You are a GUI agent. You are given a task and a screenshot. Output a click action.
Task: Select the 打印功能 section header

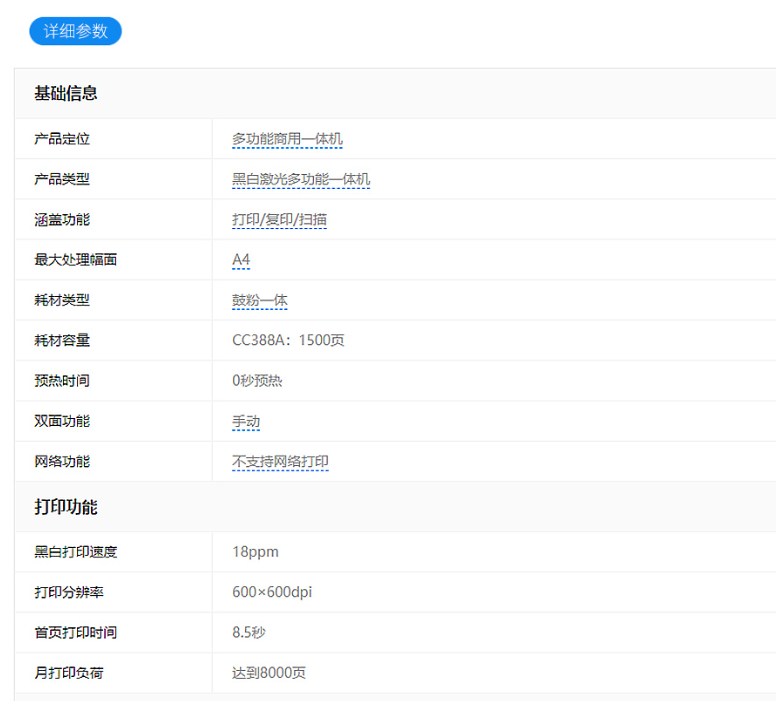pos(66,507)
